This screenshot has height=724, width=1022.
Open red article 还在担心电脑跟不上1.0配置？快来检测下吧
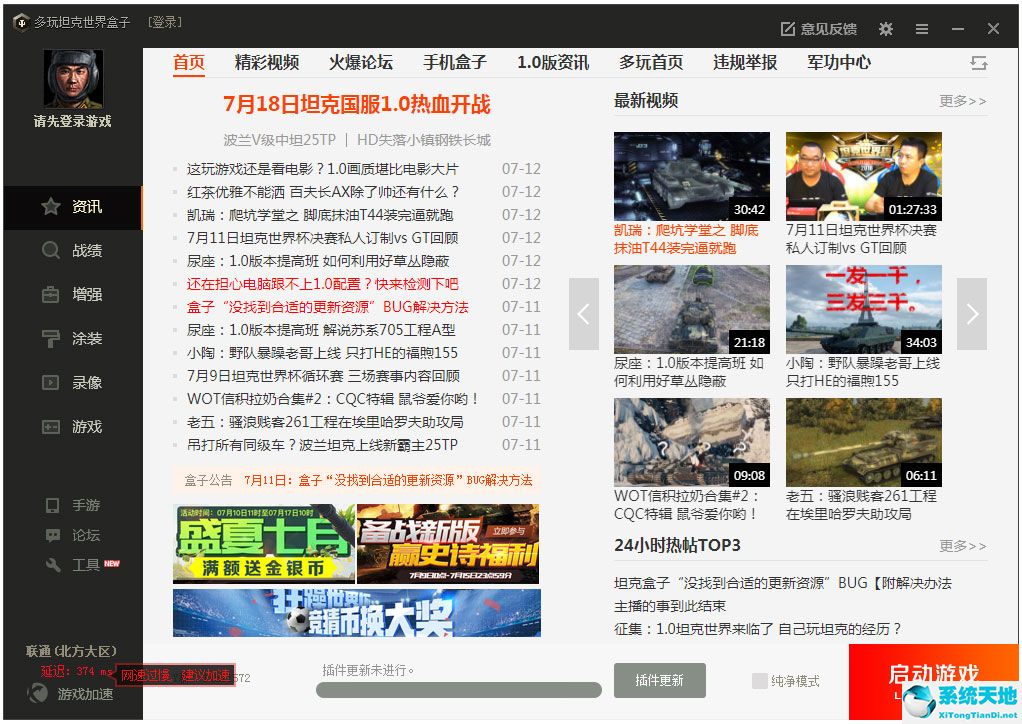pyautogui.click(x=323, y=284)
